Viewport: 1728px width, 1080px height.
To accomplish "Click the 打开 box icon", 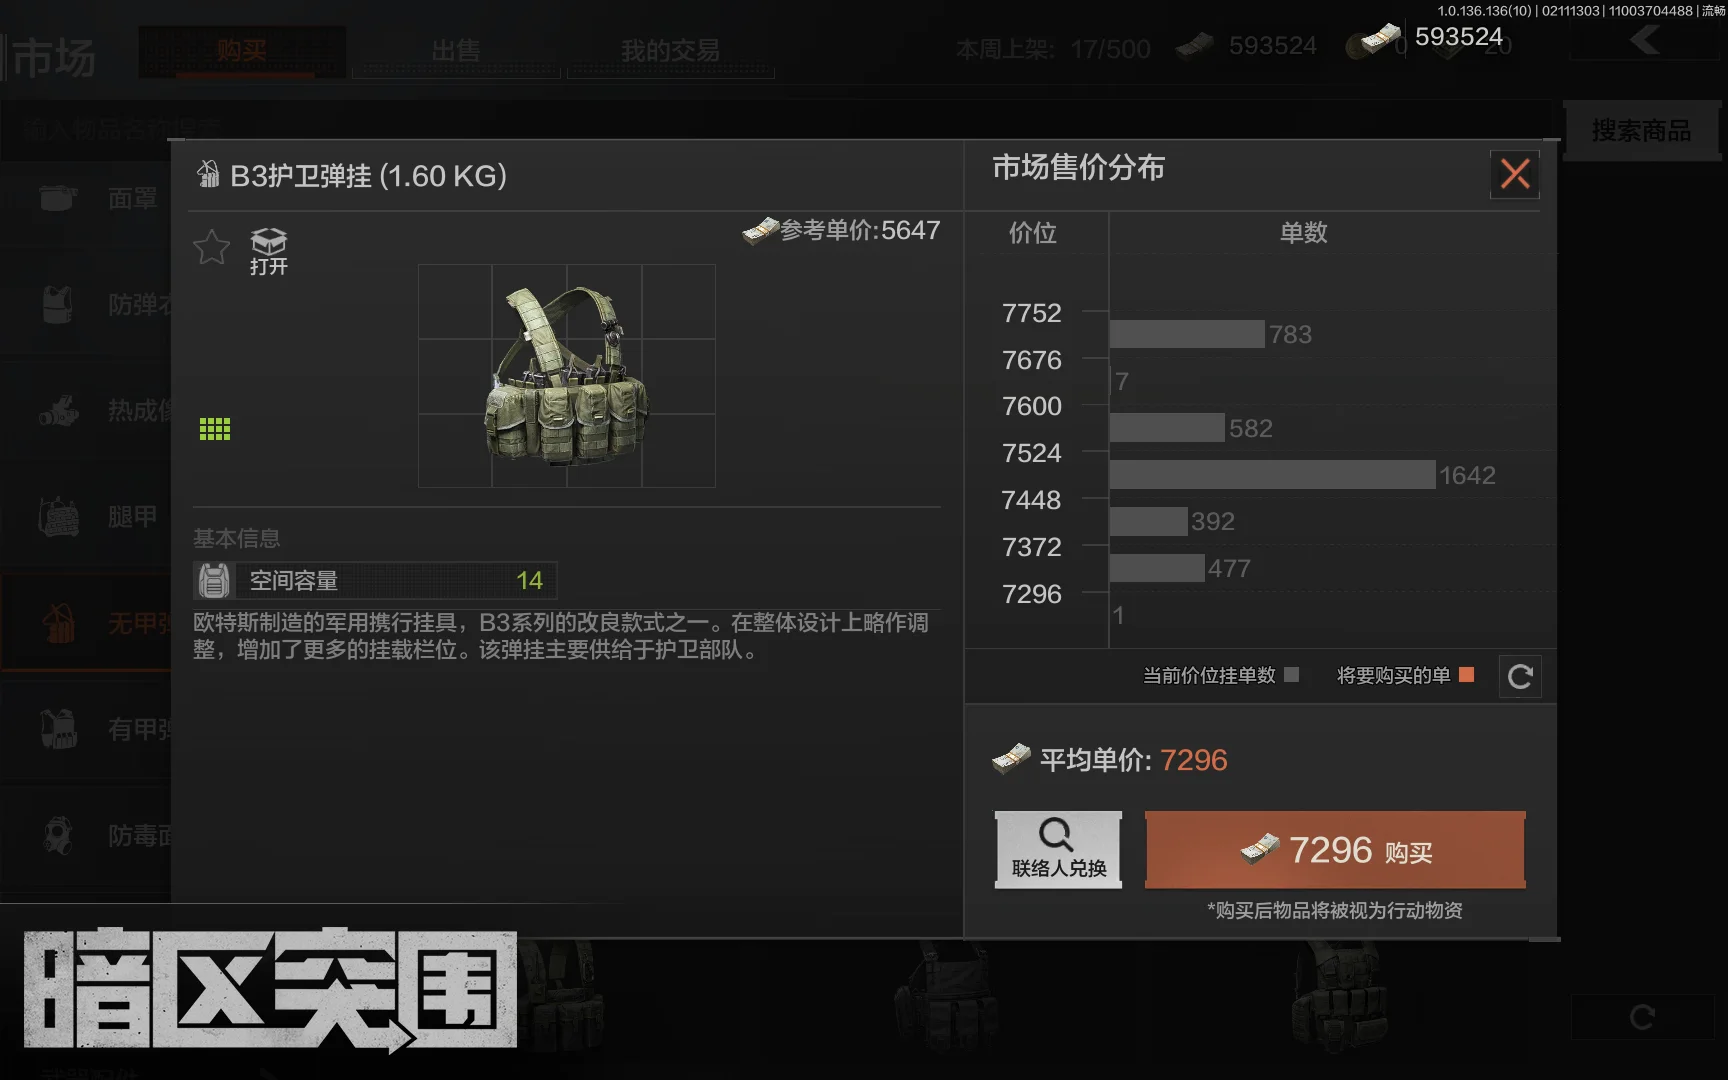I will click(268, 251).
